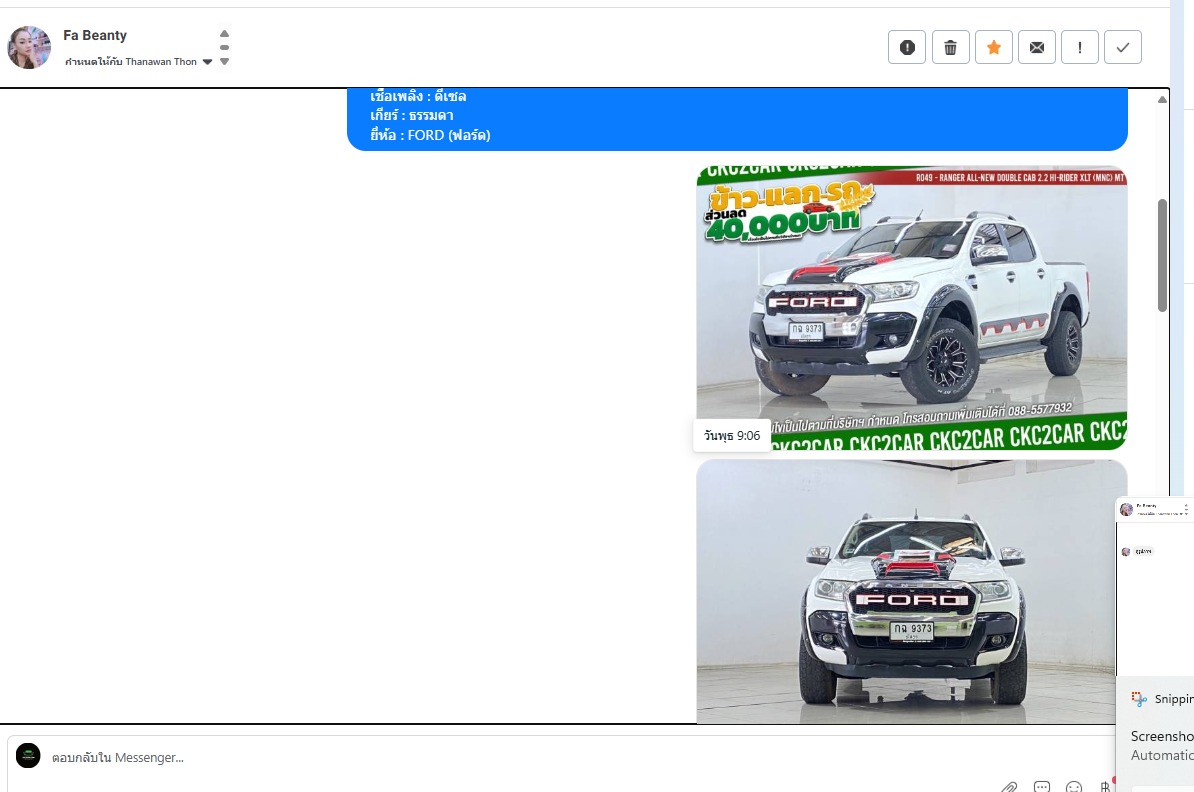The image size is (1194, 792).
Task: Click the chat scrollbar up arrow
Action: [x=1162, y=100]
